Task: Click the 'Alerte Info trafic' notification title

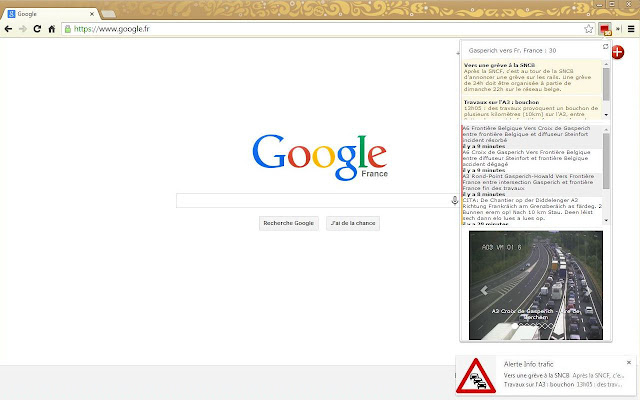Action: (x=528, y=364)
